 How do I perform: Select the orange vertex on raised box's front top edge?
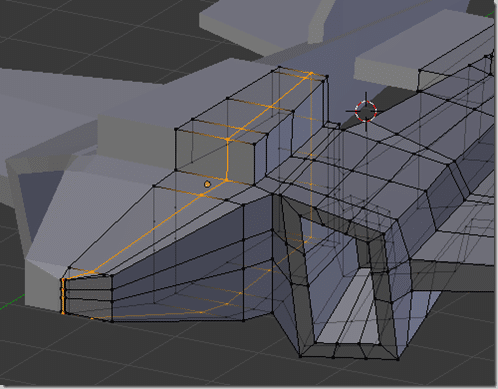tap(228, 139)
